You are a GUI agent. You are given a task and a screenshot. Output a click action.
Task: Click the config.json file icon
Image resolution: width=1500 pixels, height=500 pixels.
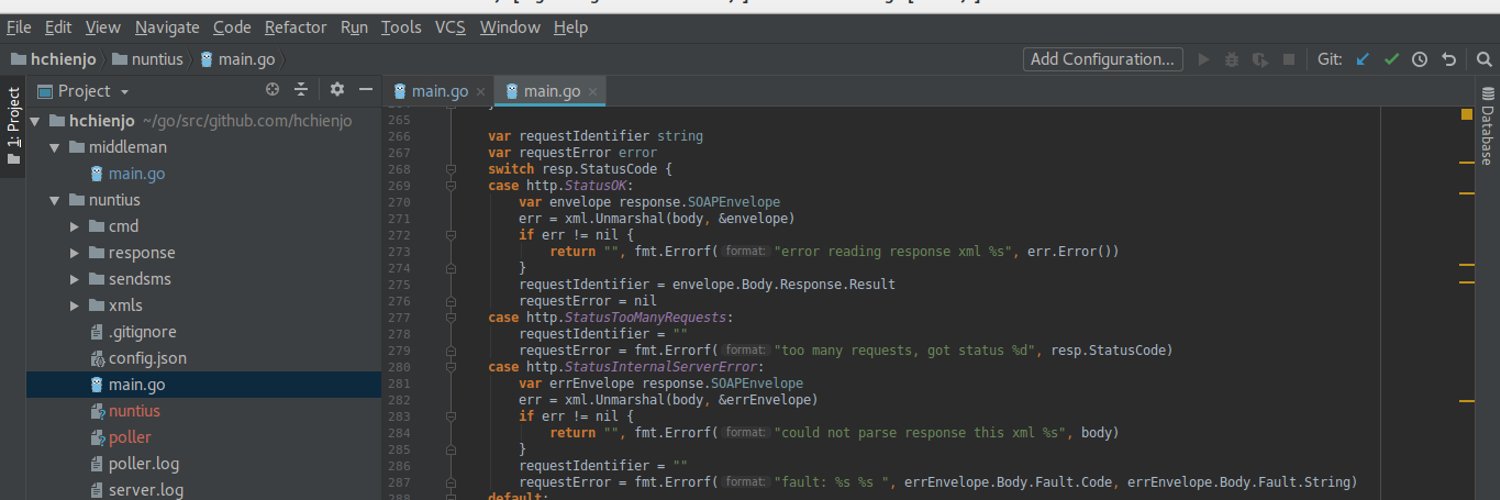click(96, 358)
